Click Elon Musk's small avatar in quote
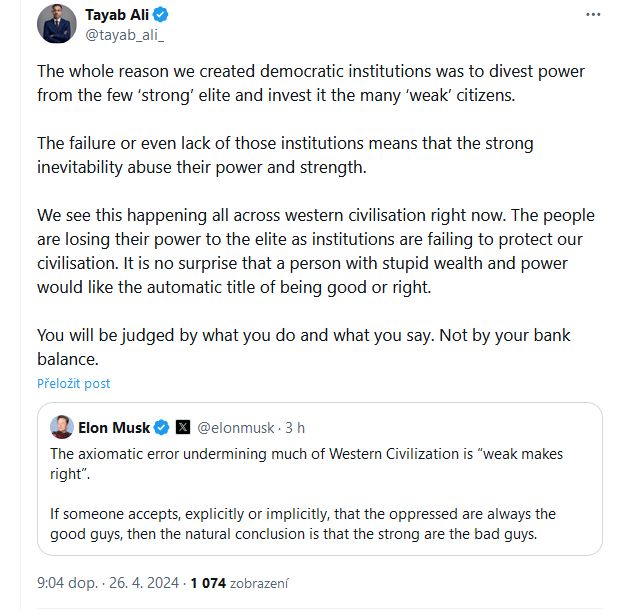 click(x=62, y=427)
